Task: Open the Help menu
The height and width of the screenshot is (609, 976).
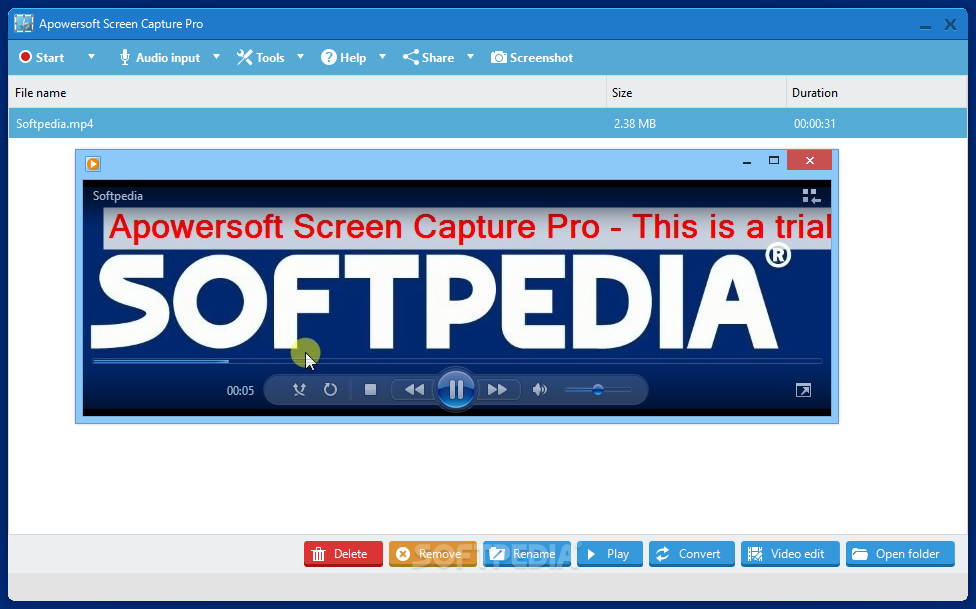Action: (344, 57)
